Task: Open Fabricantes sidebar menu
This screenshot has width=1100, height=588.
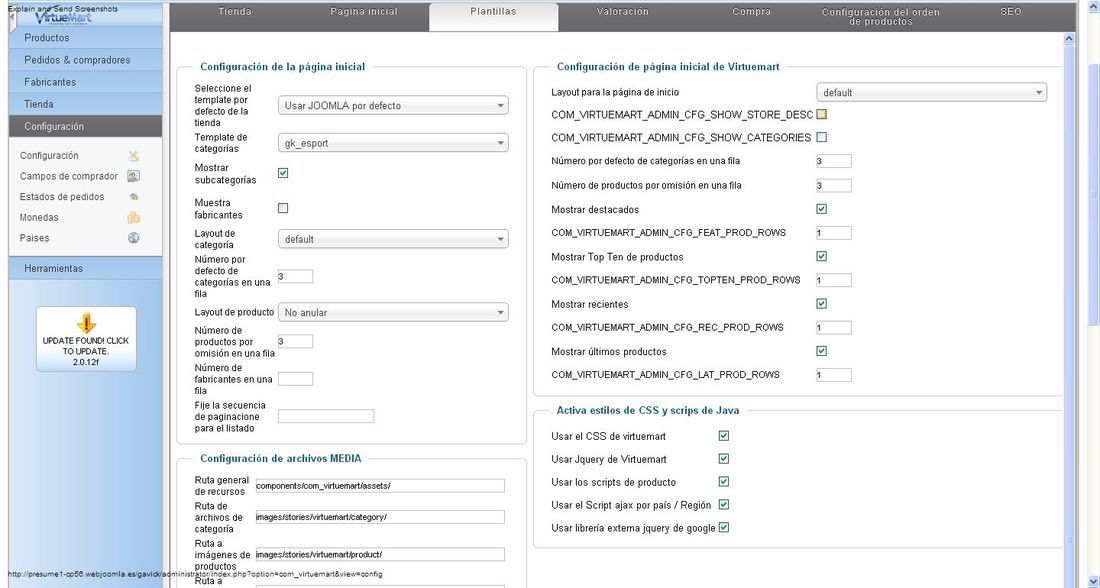Action: (86, 82)
